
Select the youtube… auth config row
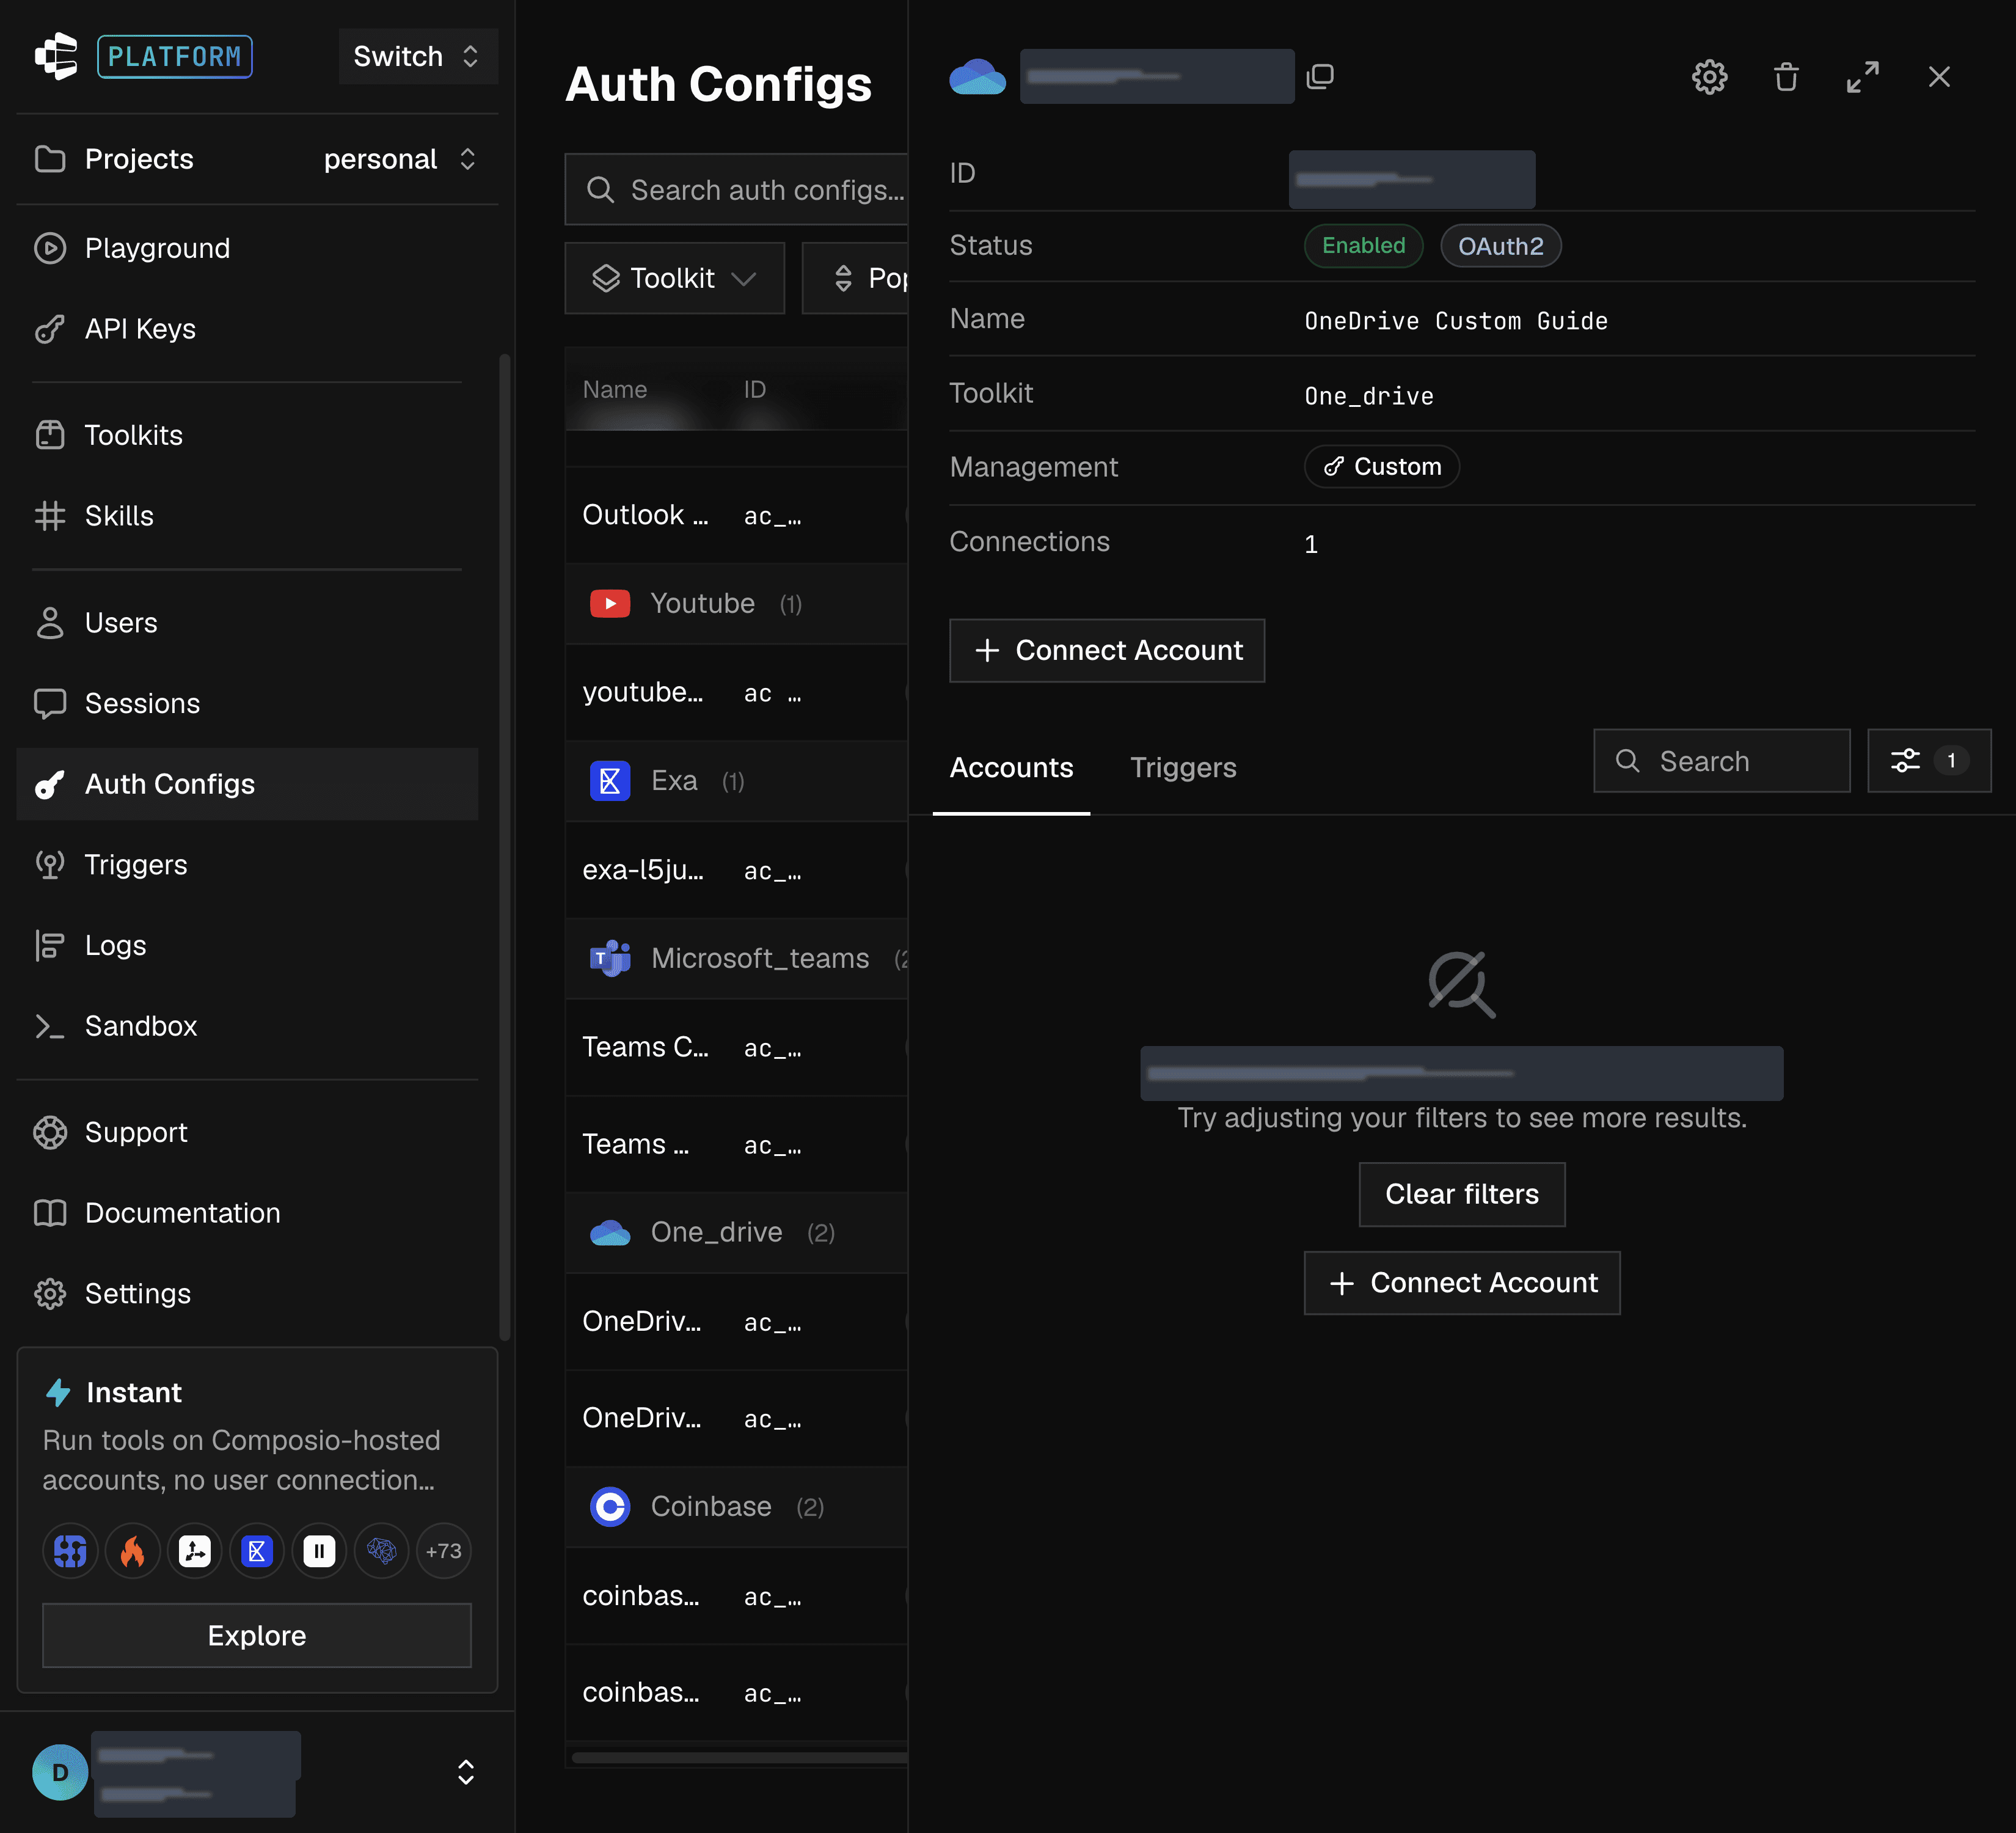[x=737, y=692]
